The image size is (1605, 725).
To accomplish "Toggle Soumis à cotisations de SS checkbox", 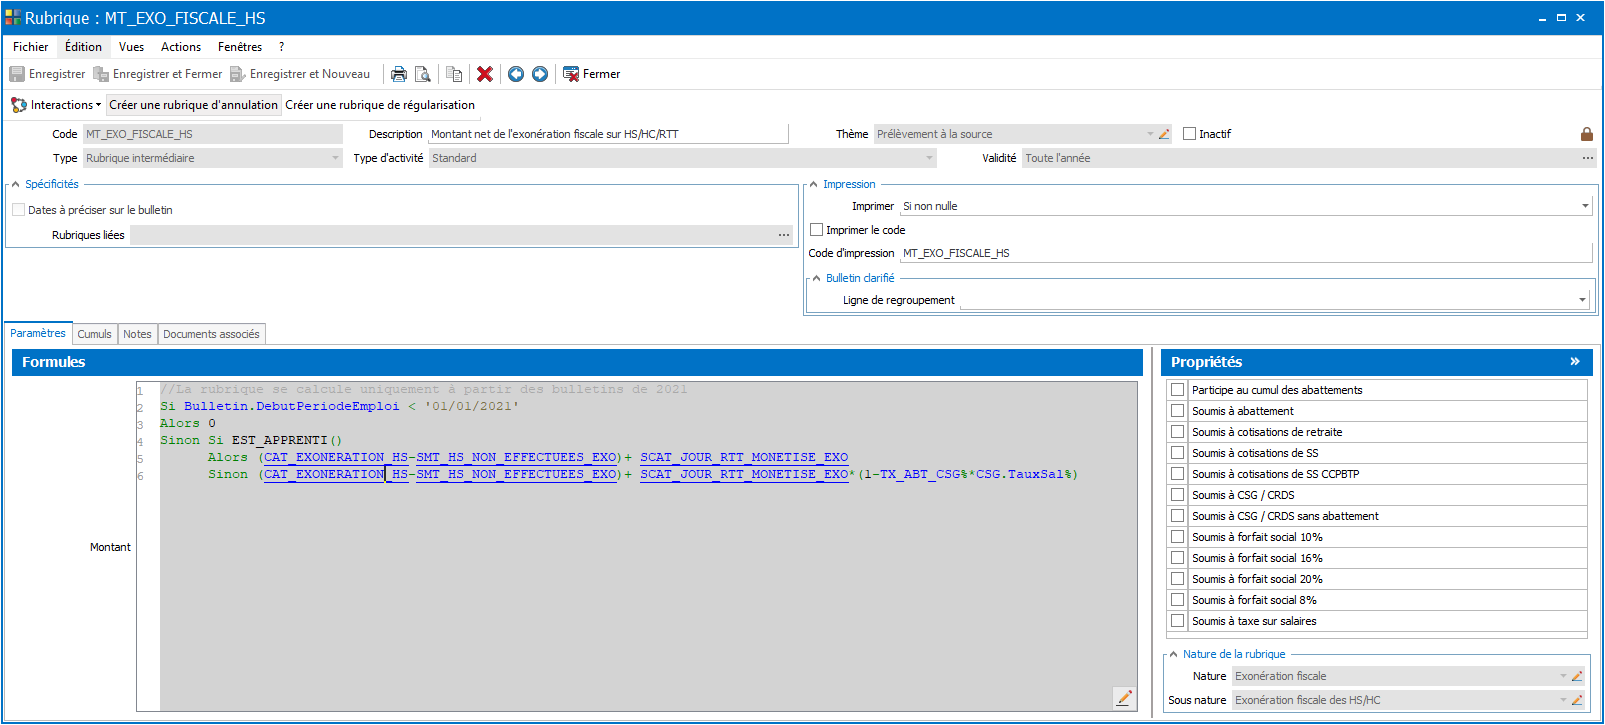I will point(1178,453).
